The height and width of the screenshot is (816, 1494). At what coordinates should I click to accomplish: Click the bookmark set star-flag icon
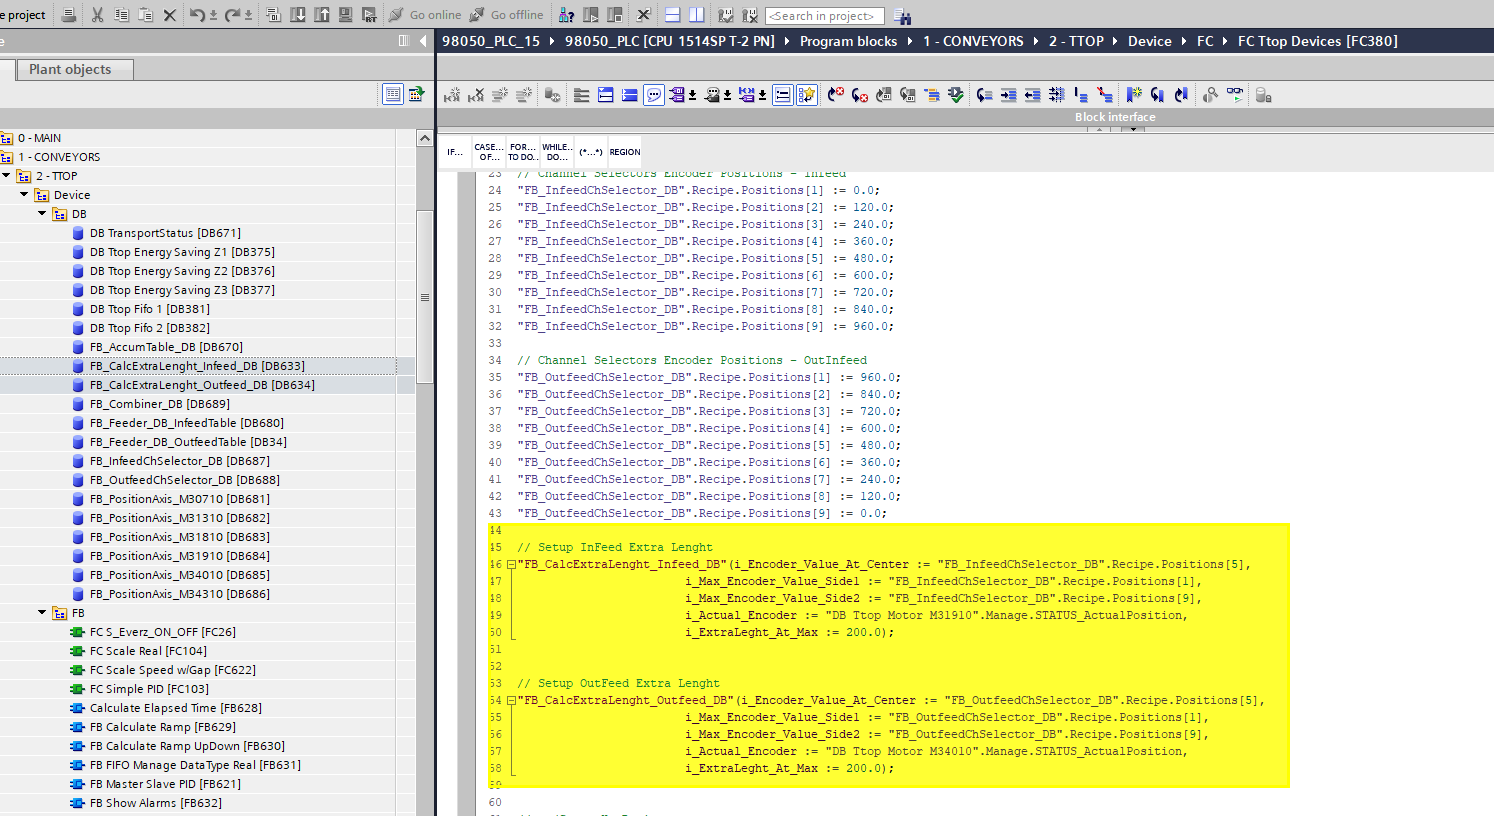click(x=1134, y=95)
